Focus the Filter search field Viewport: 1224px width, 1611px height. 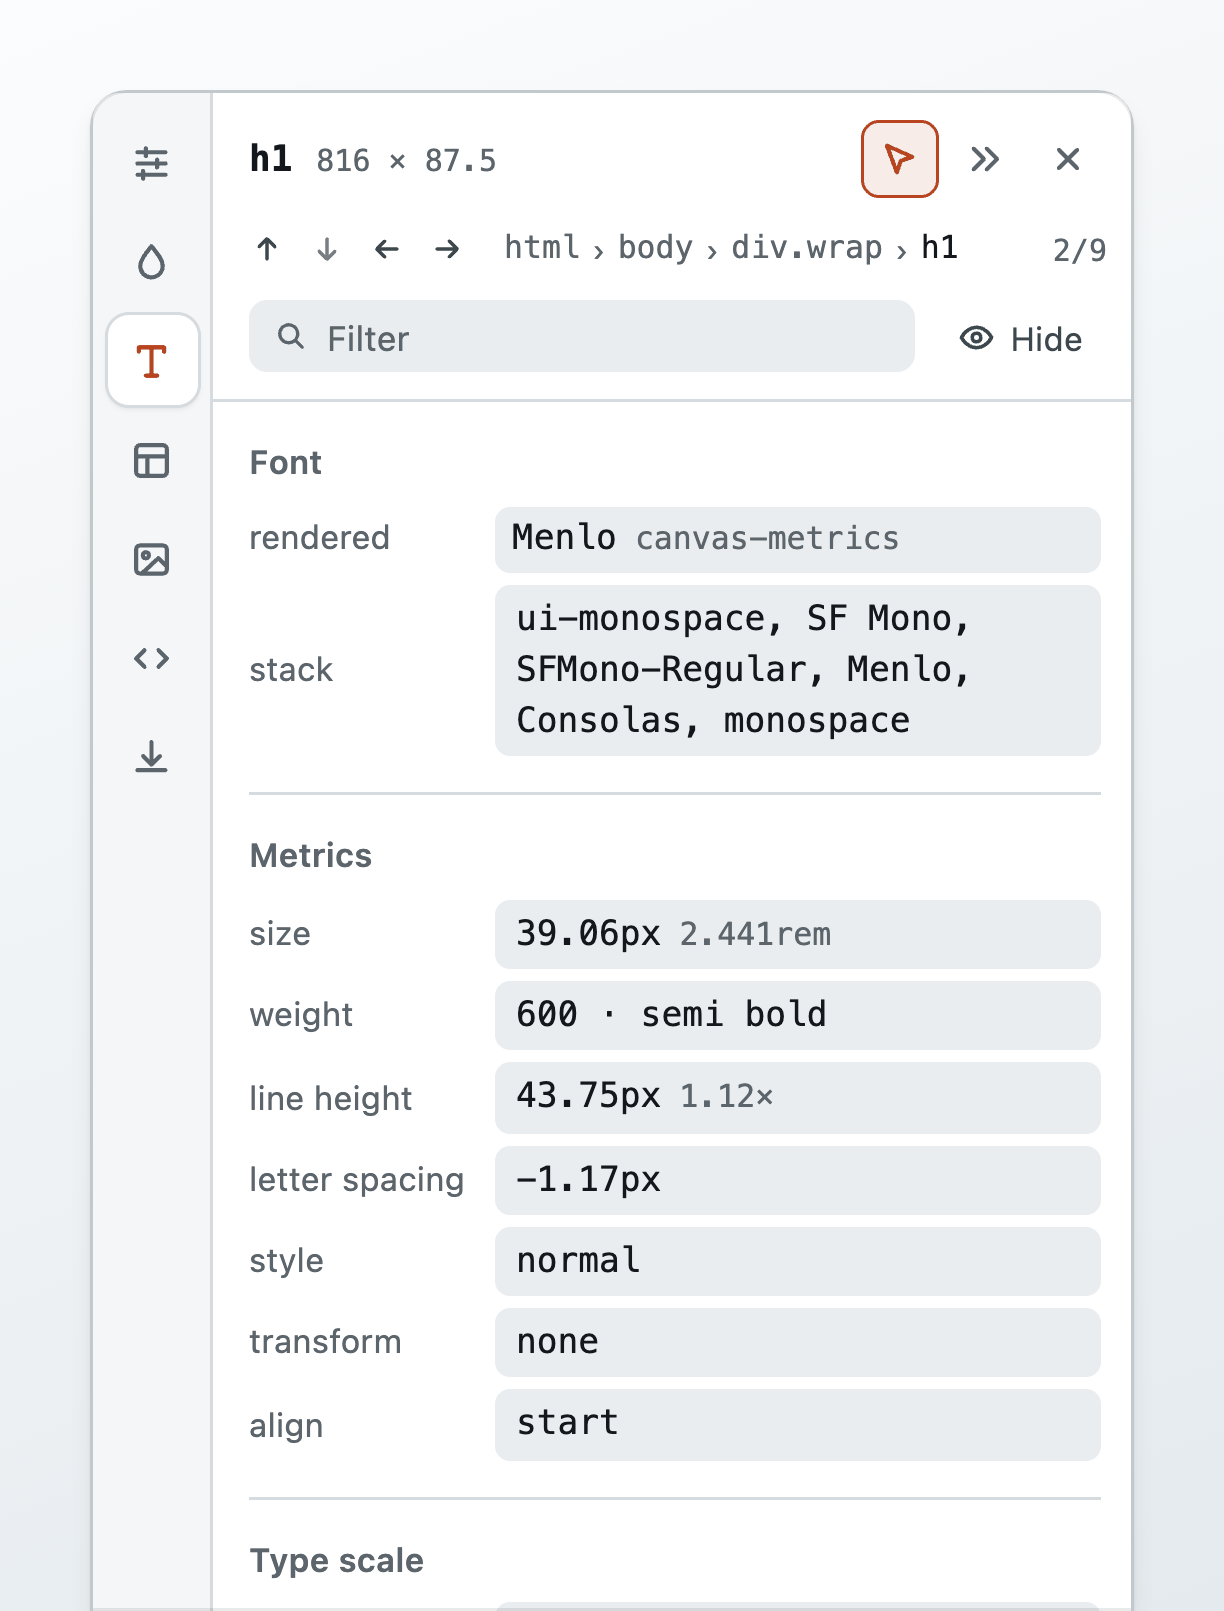582,337
